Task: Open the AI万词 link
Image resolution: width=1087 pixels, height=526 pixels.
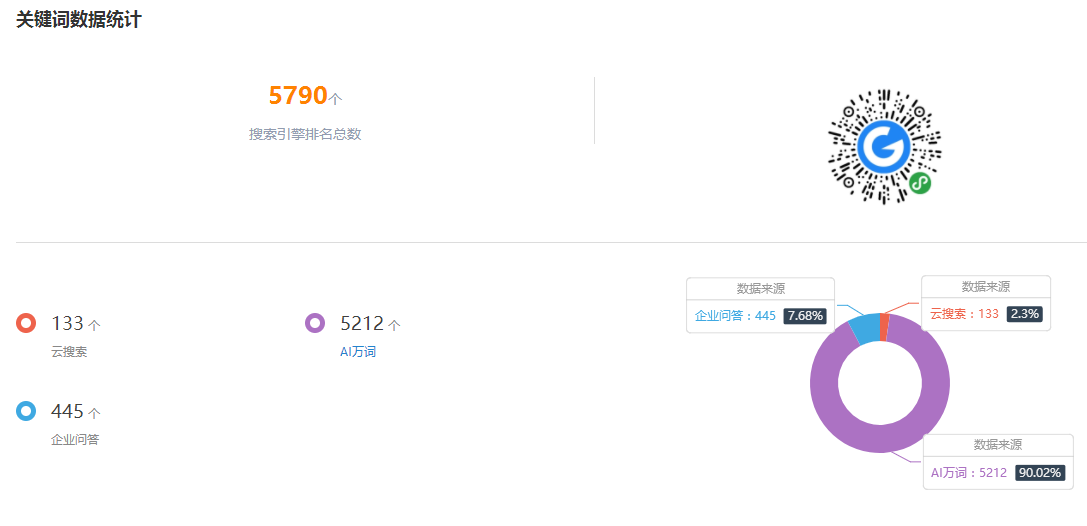Action: coord(358,351)
